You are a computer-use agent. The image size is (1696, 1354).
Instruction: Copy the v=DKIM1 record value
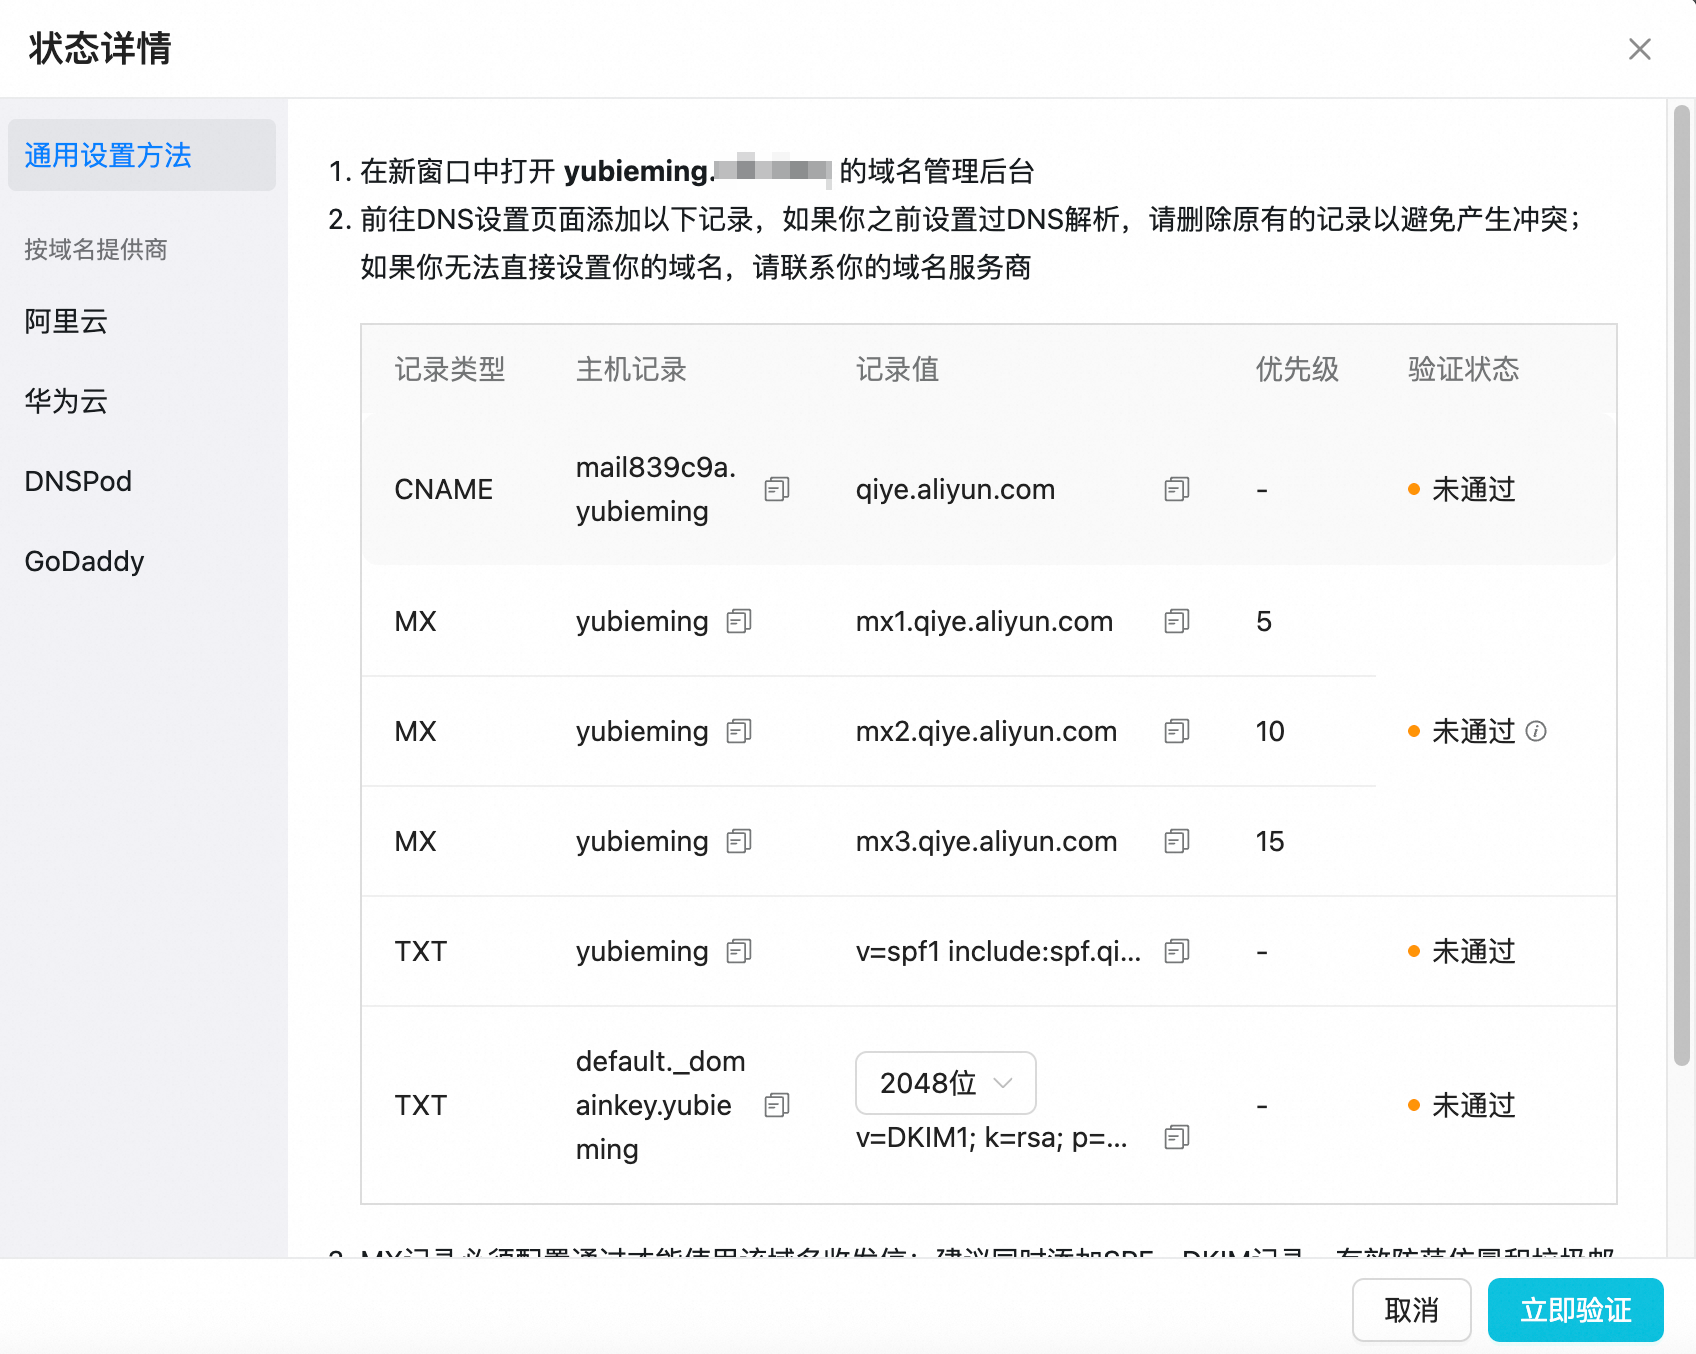1177,1137
